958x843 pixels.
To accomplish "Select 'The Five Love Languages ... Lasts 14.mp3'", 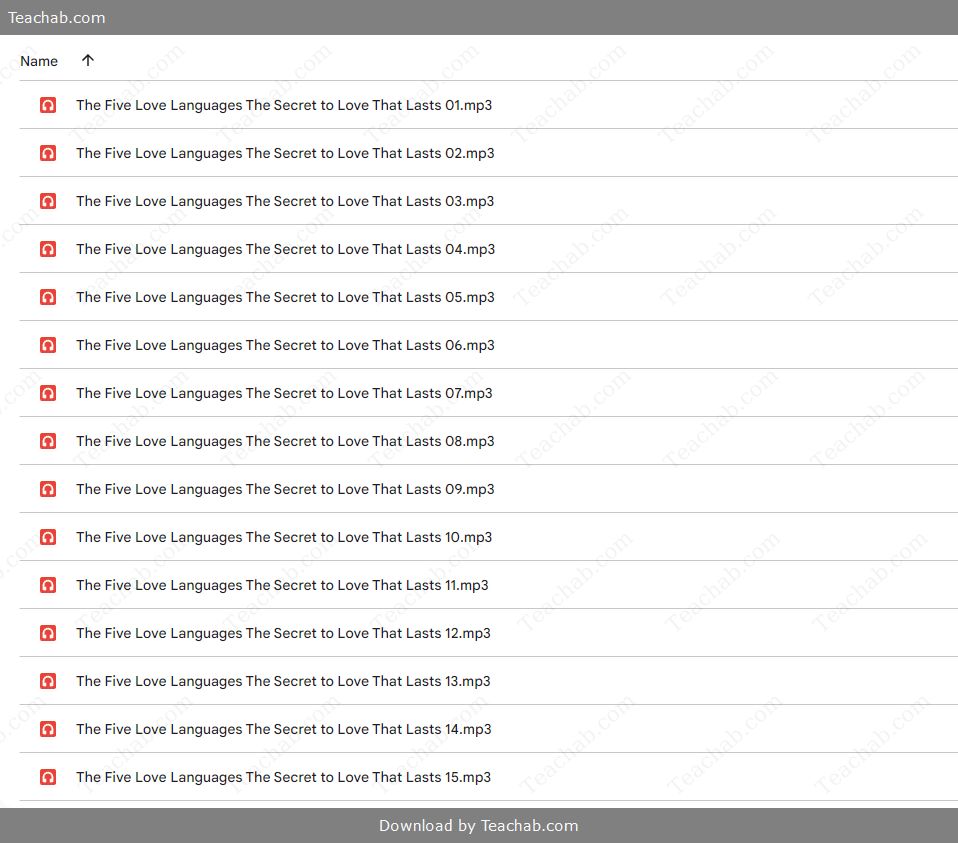I will [x=284, y=729].
